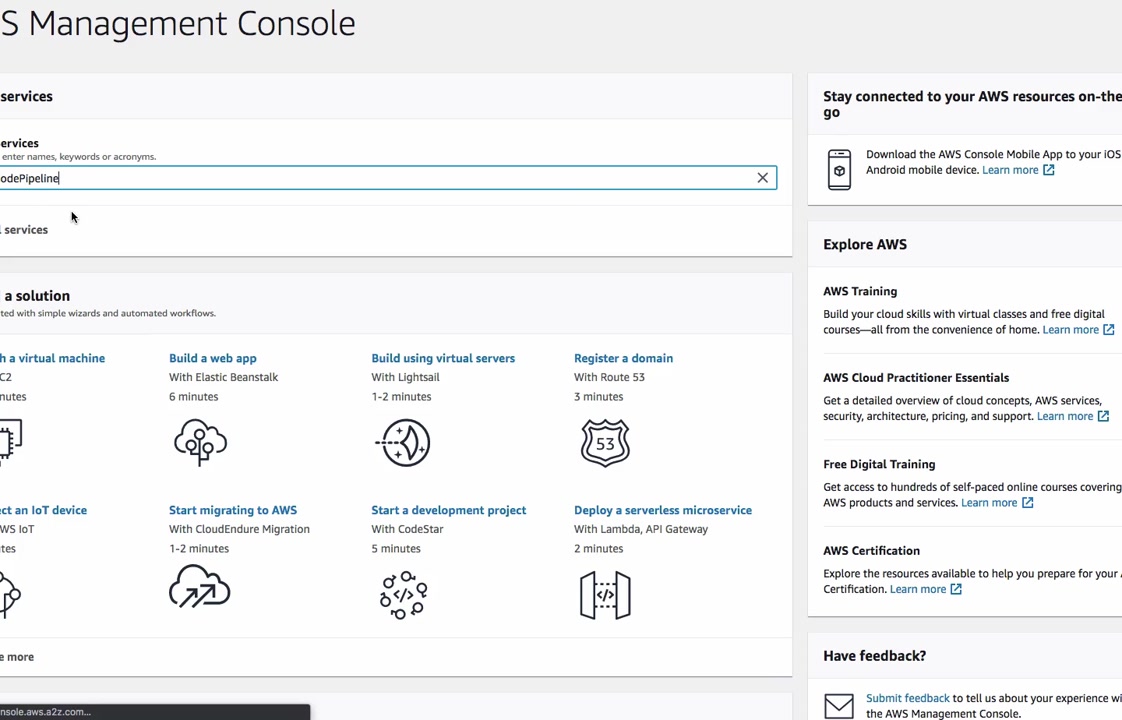The width and height of the screenshot is (1122, 720).
Task: Click the CodeStar development project icon
Action: (x=403, y=595)
